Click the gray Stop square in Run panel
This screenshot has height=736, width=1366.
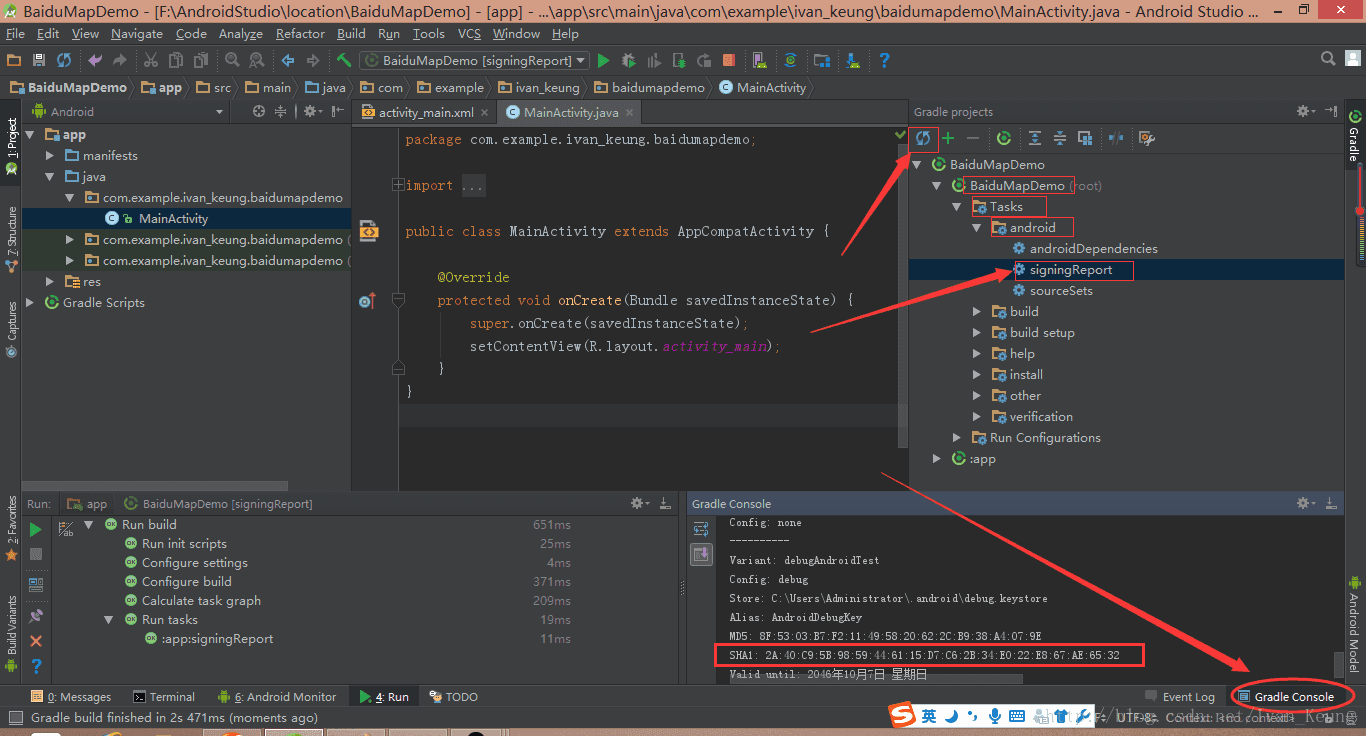point(36,553)
